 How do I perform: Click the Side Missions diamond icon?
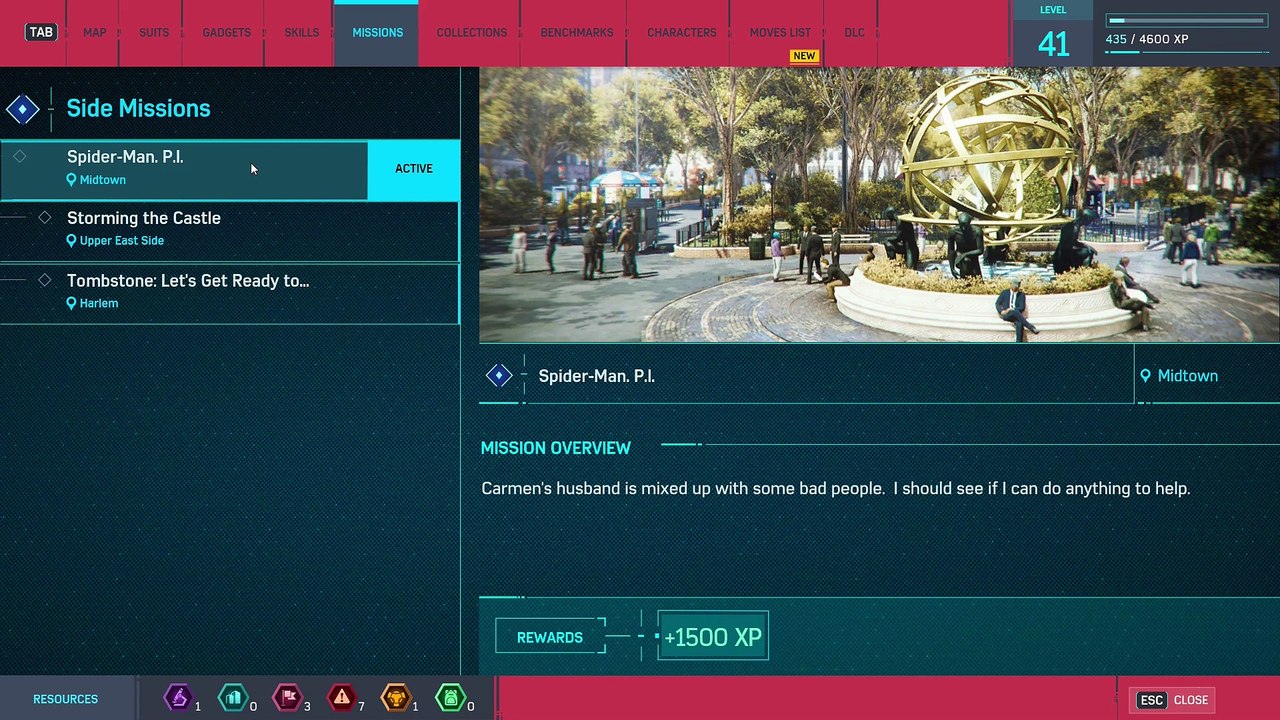click(x=22, y=109)
